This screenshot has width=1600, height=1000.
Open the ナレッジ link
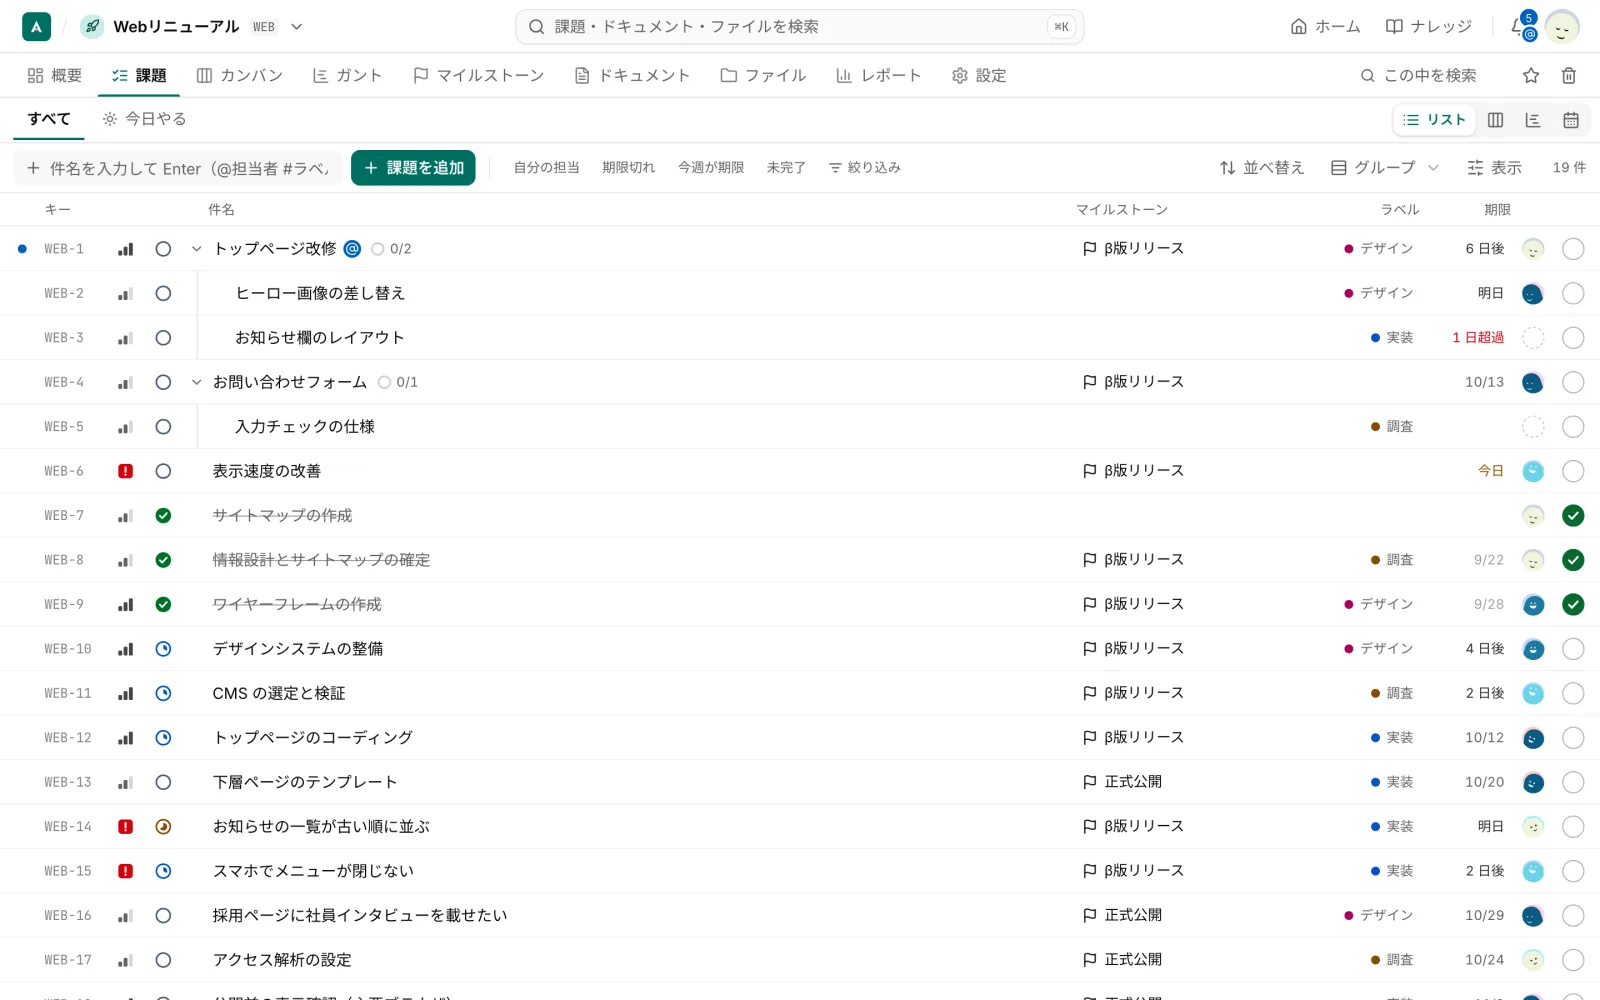pyautogui.click(x=1428, y=27)
